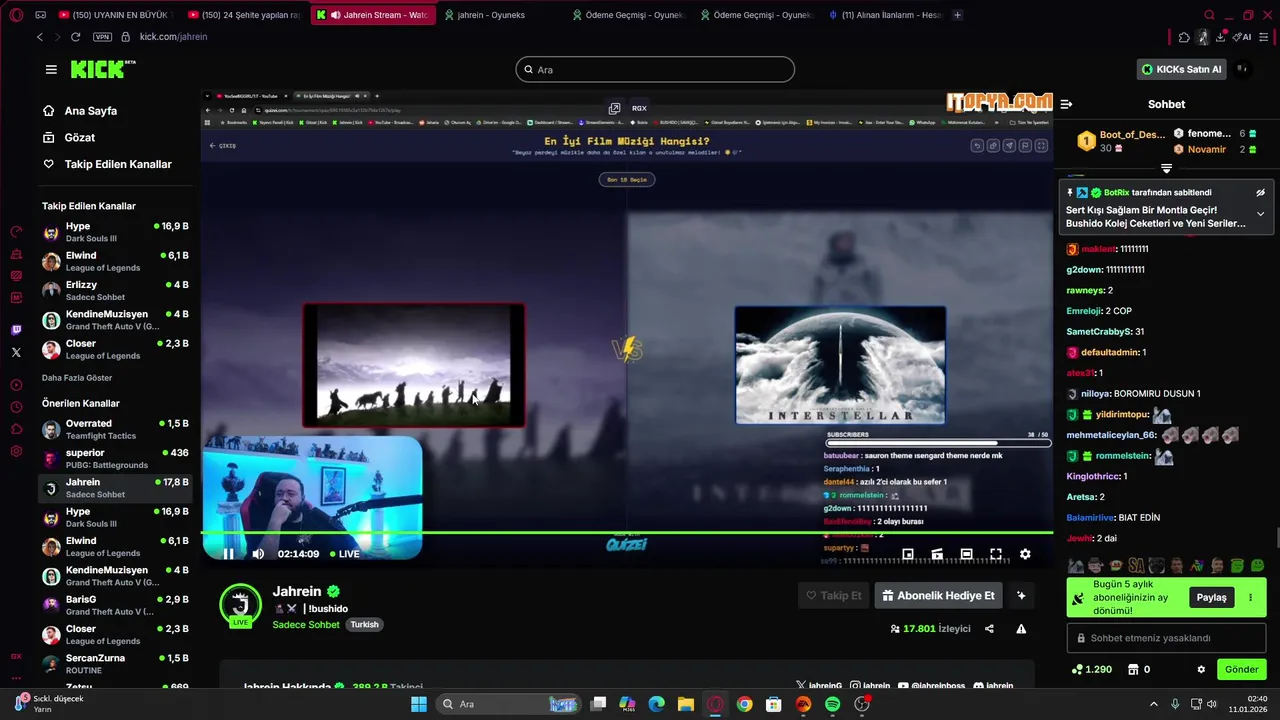Open Overrated Teamfight Tactics channel
This screenshot has height=720, width=1280.
[115, 429]
